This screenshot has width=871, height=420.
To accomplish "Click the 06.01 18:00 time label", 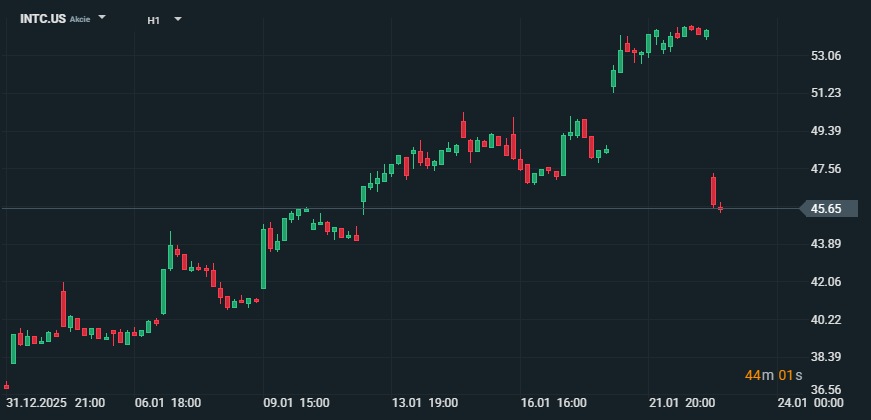I will click(168, 402).
